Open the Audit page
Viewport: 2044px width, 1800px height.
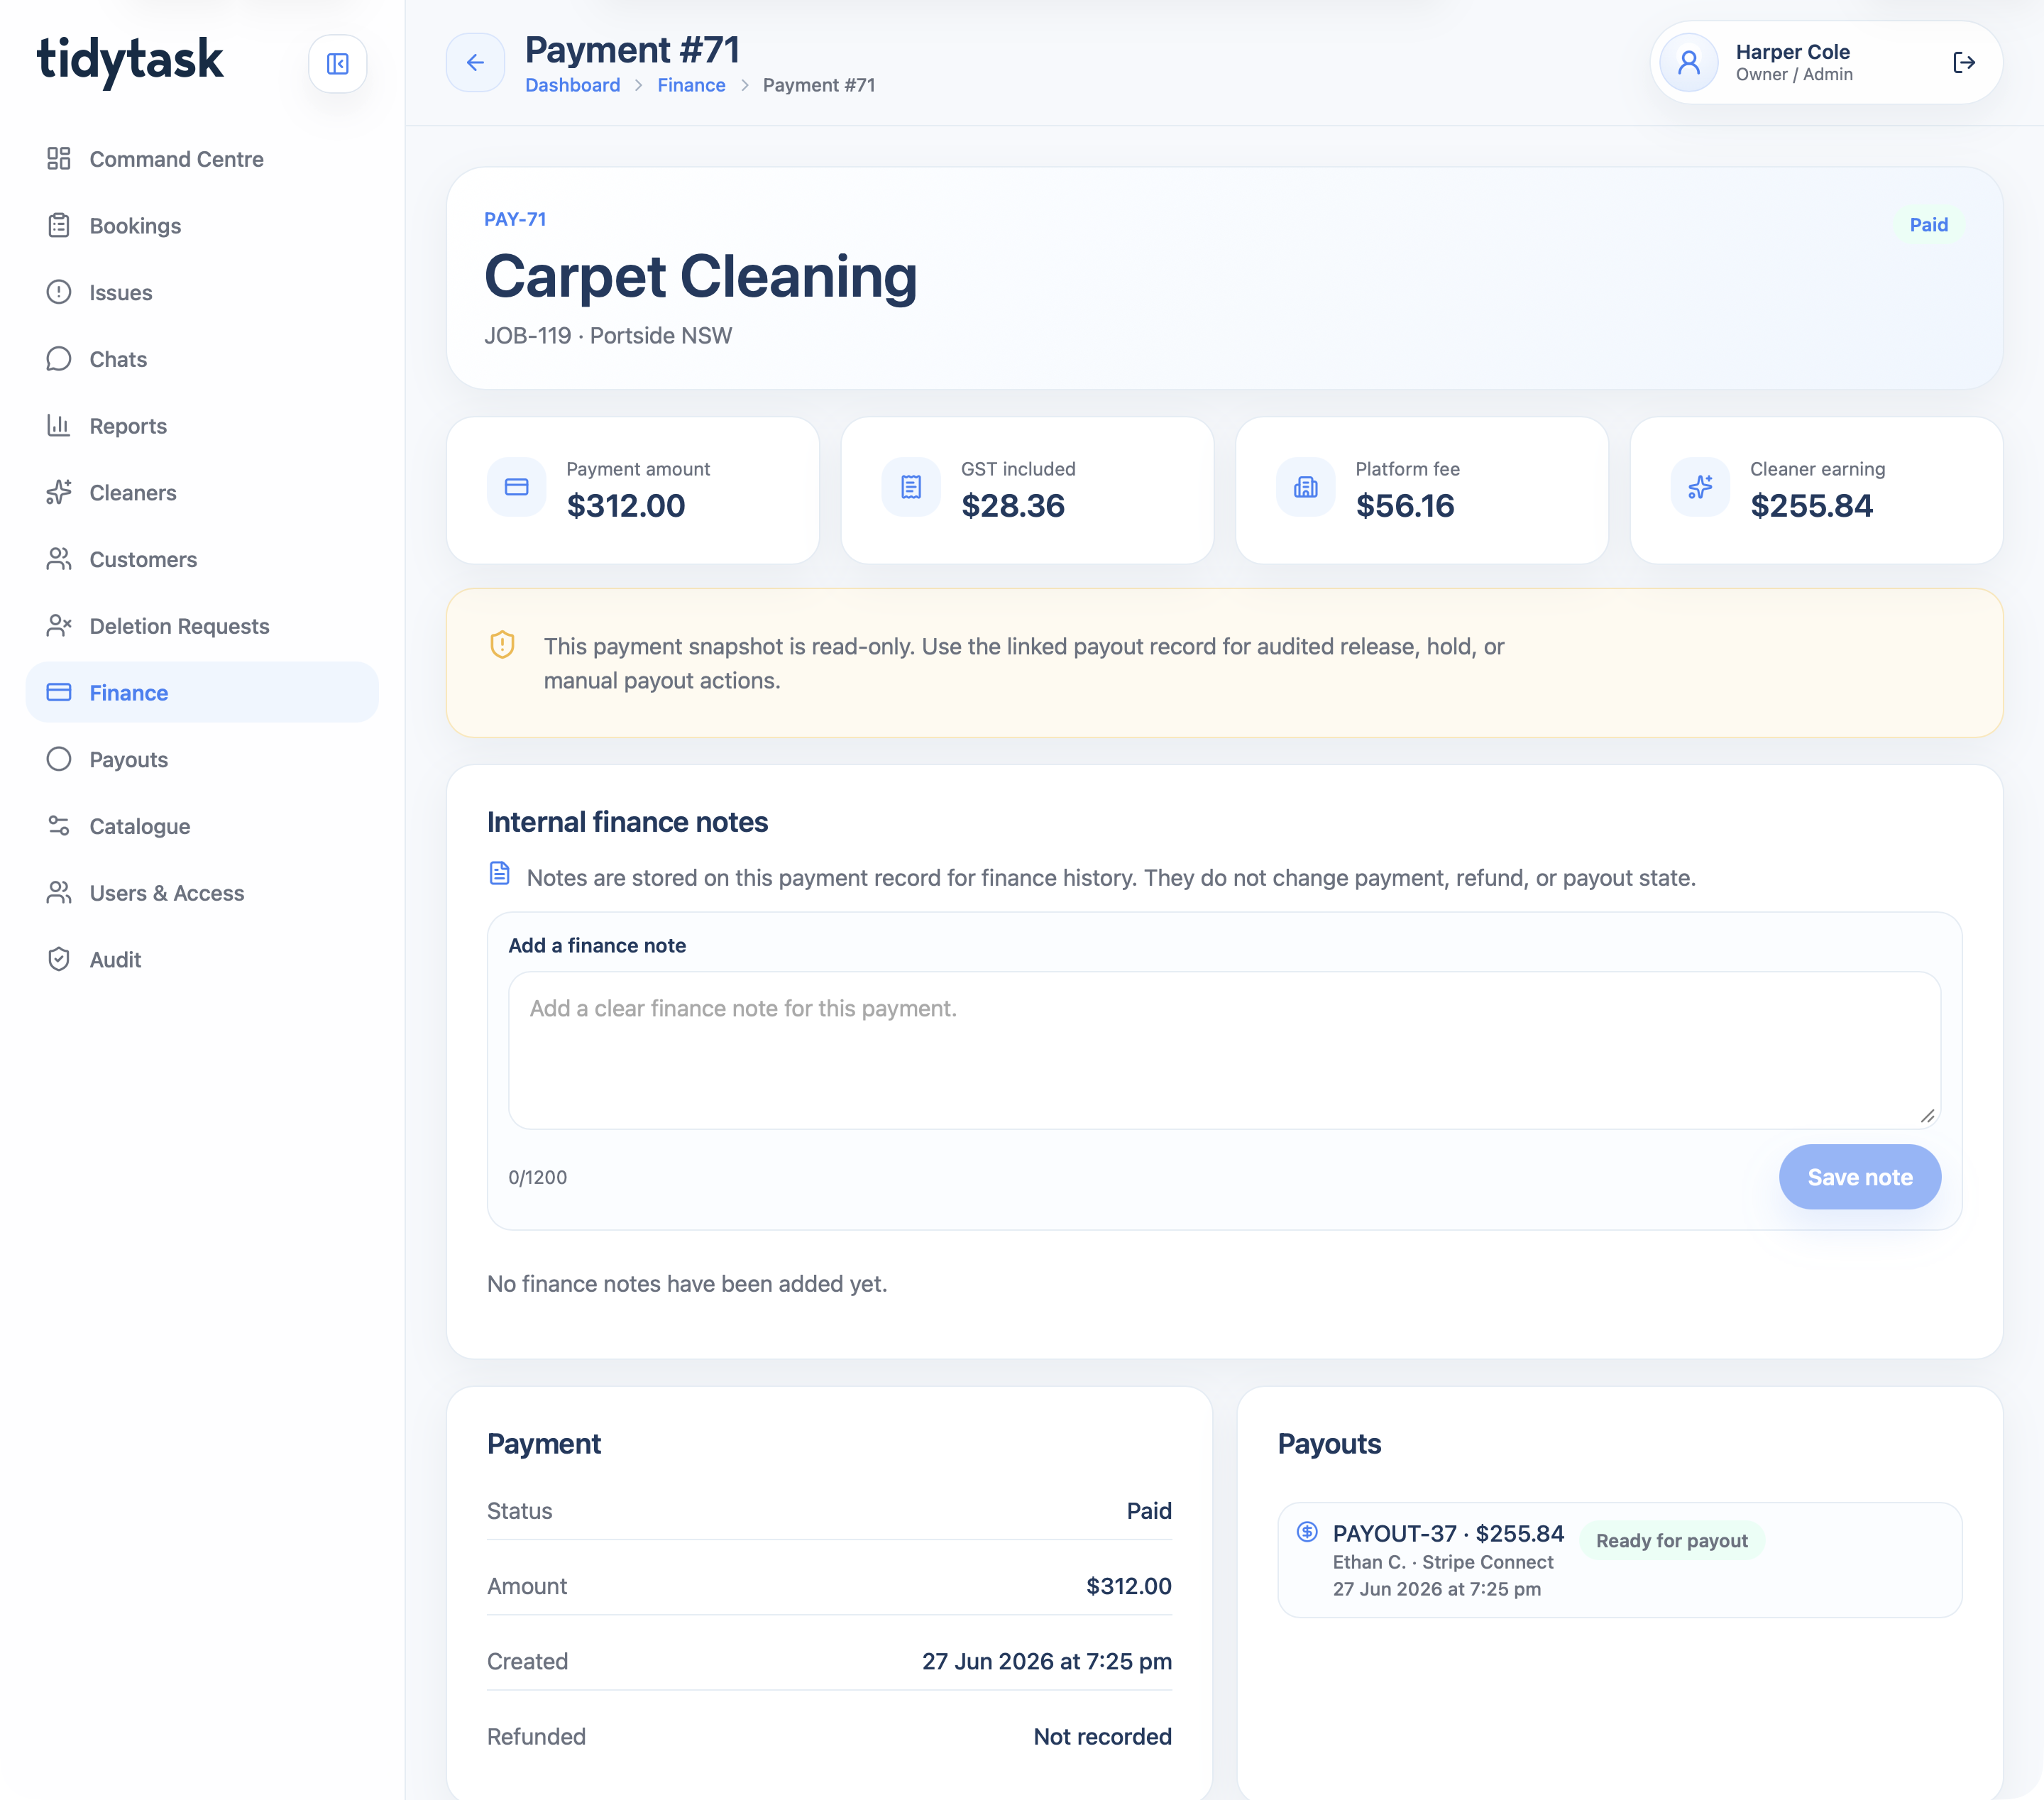pos(202,959)
